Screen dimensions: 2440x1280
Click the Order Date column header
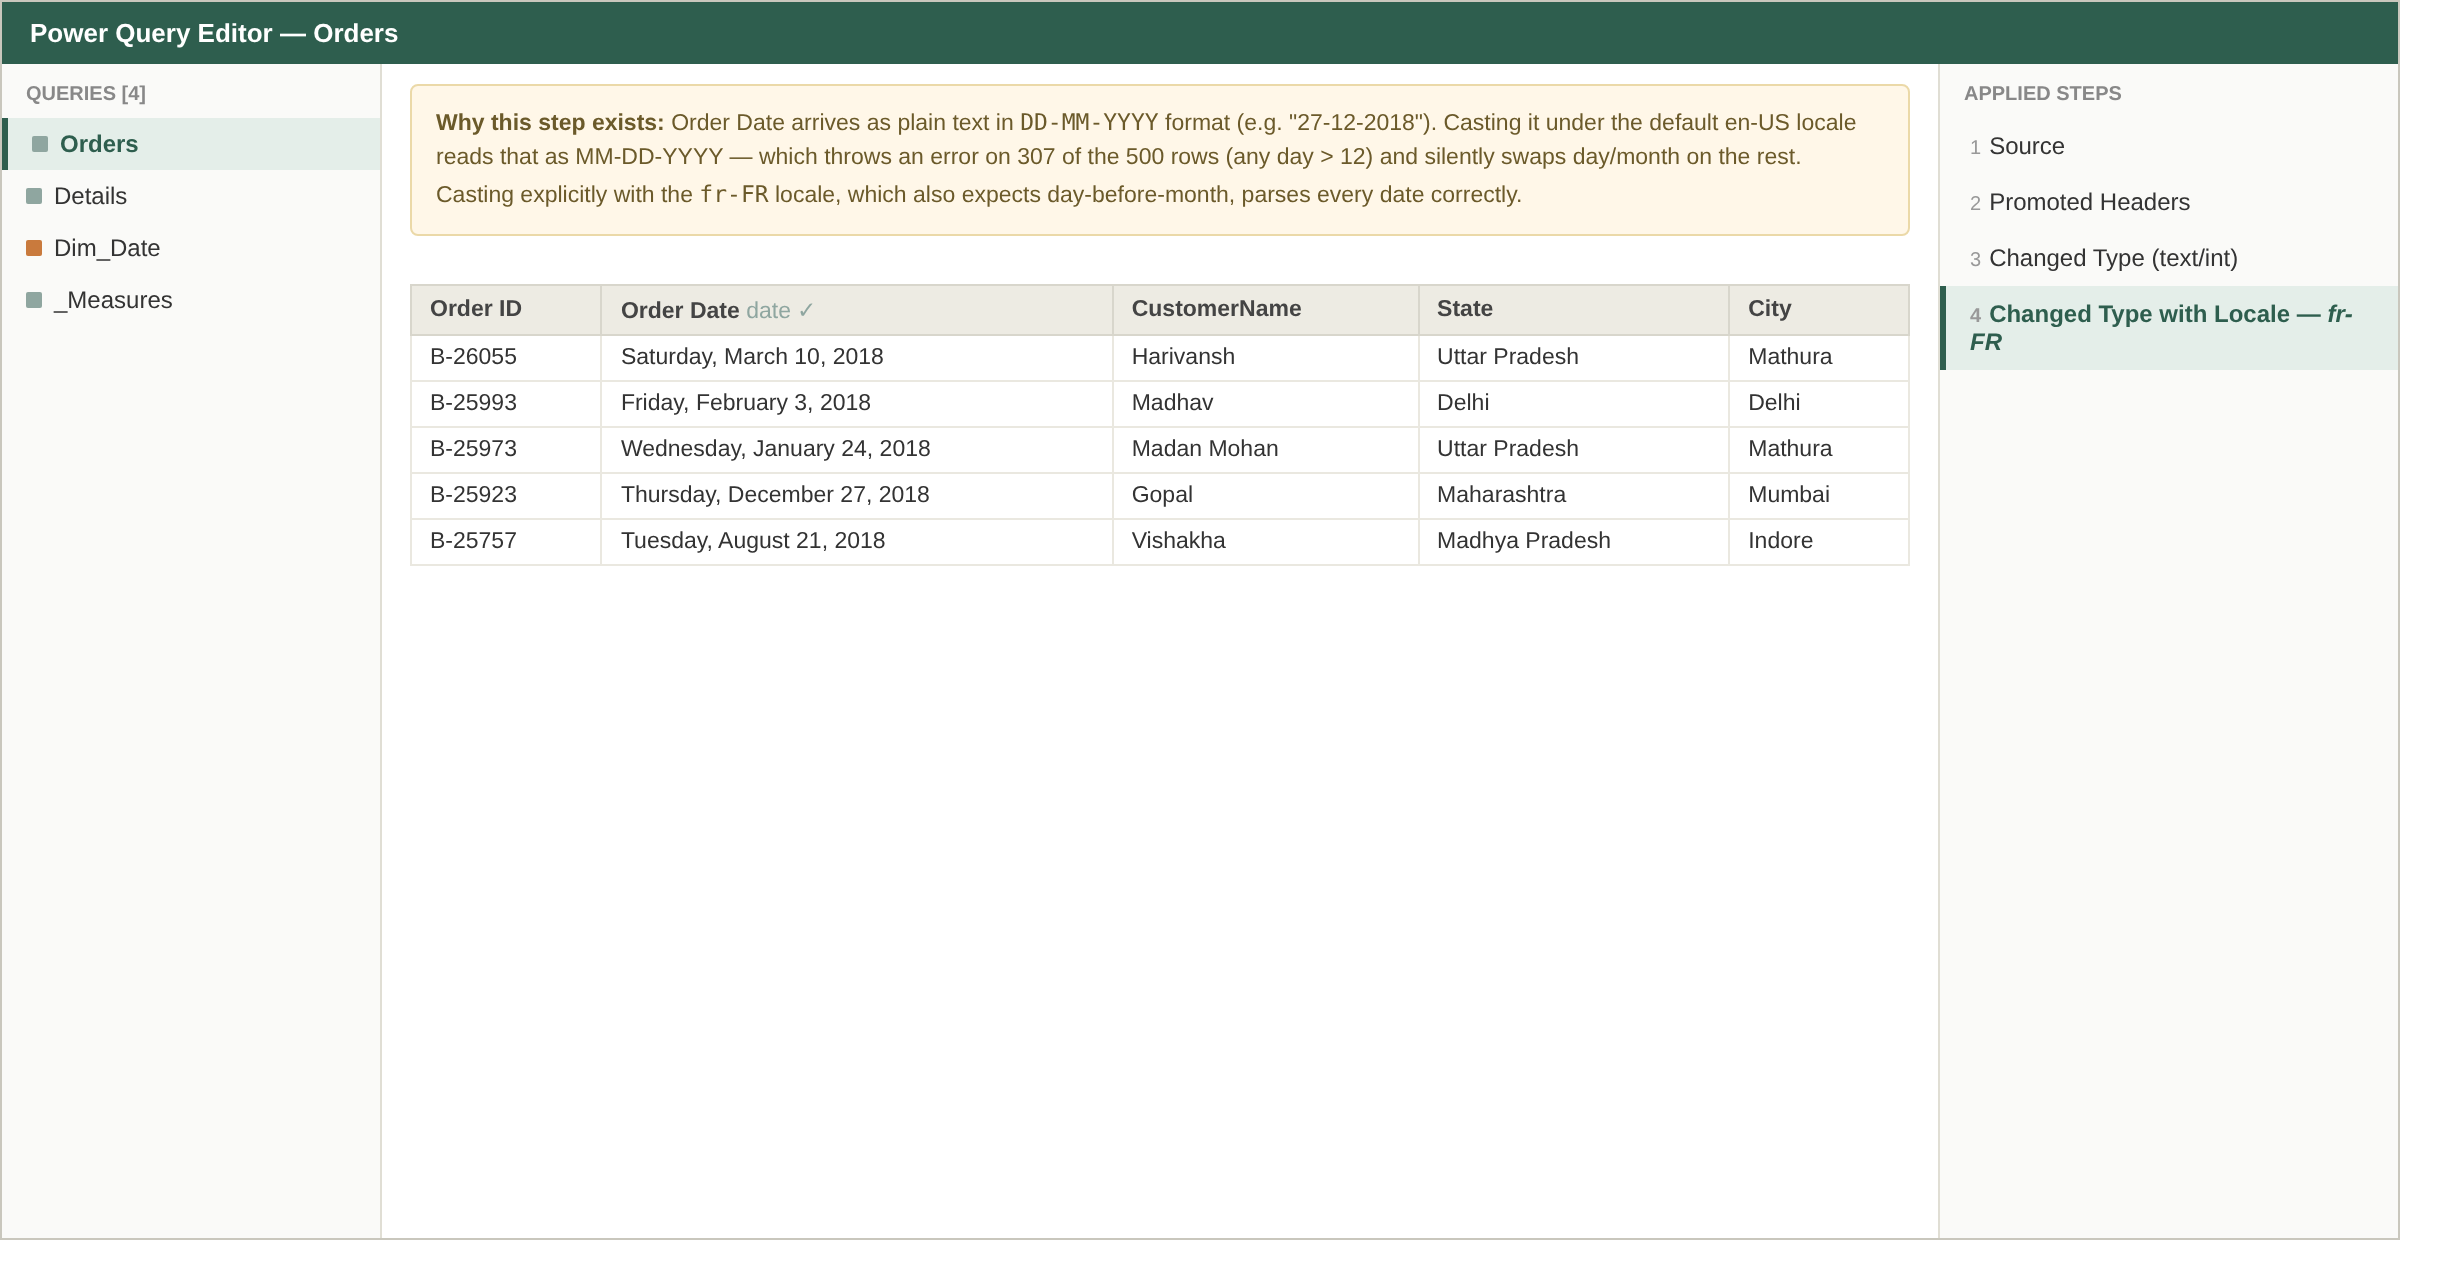click(857, 310)
